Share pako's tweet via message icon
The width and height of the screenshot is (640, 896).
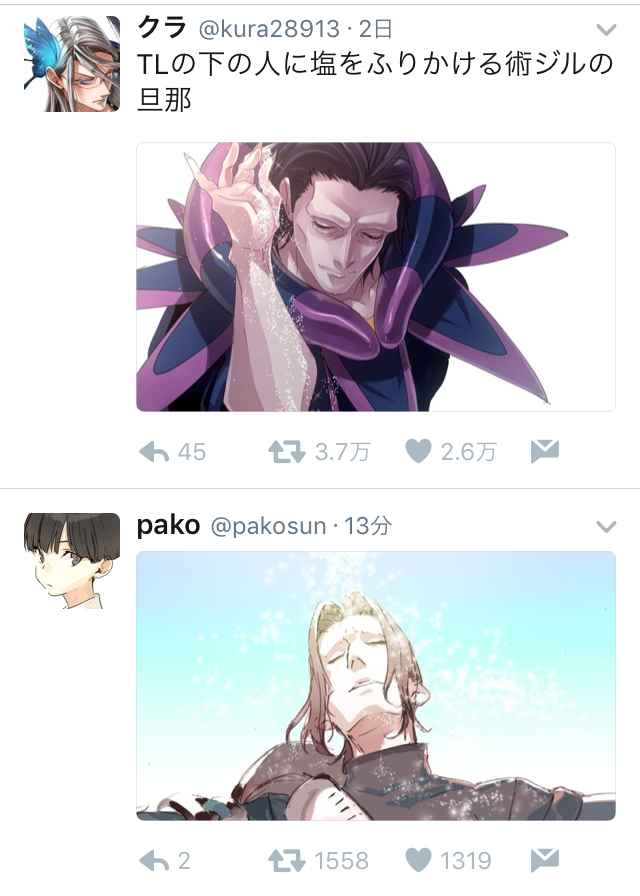pos(545,860)
